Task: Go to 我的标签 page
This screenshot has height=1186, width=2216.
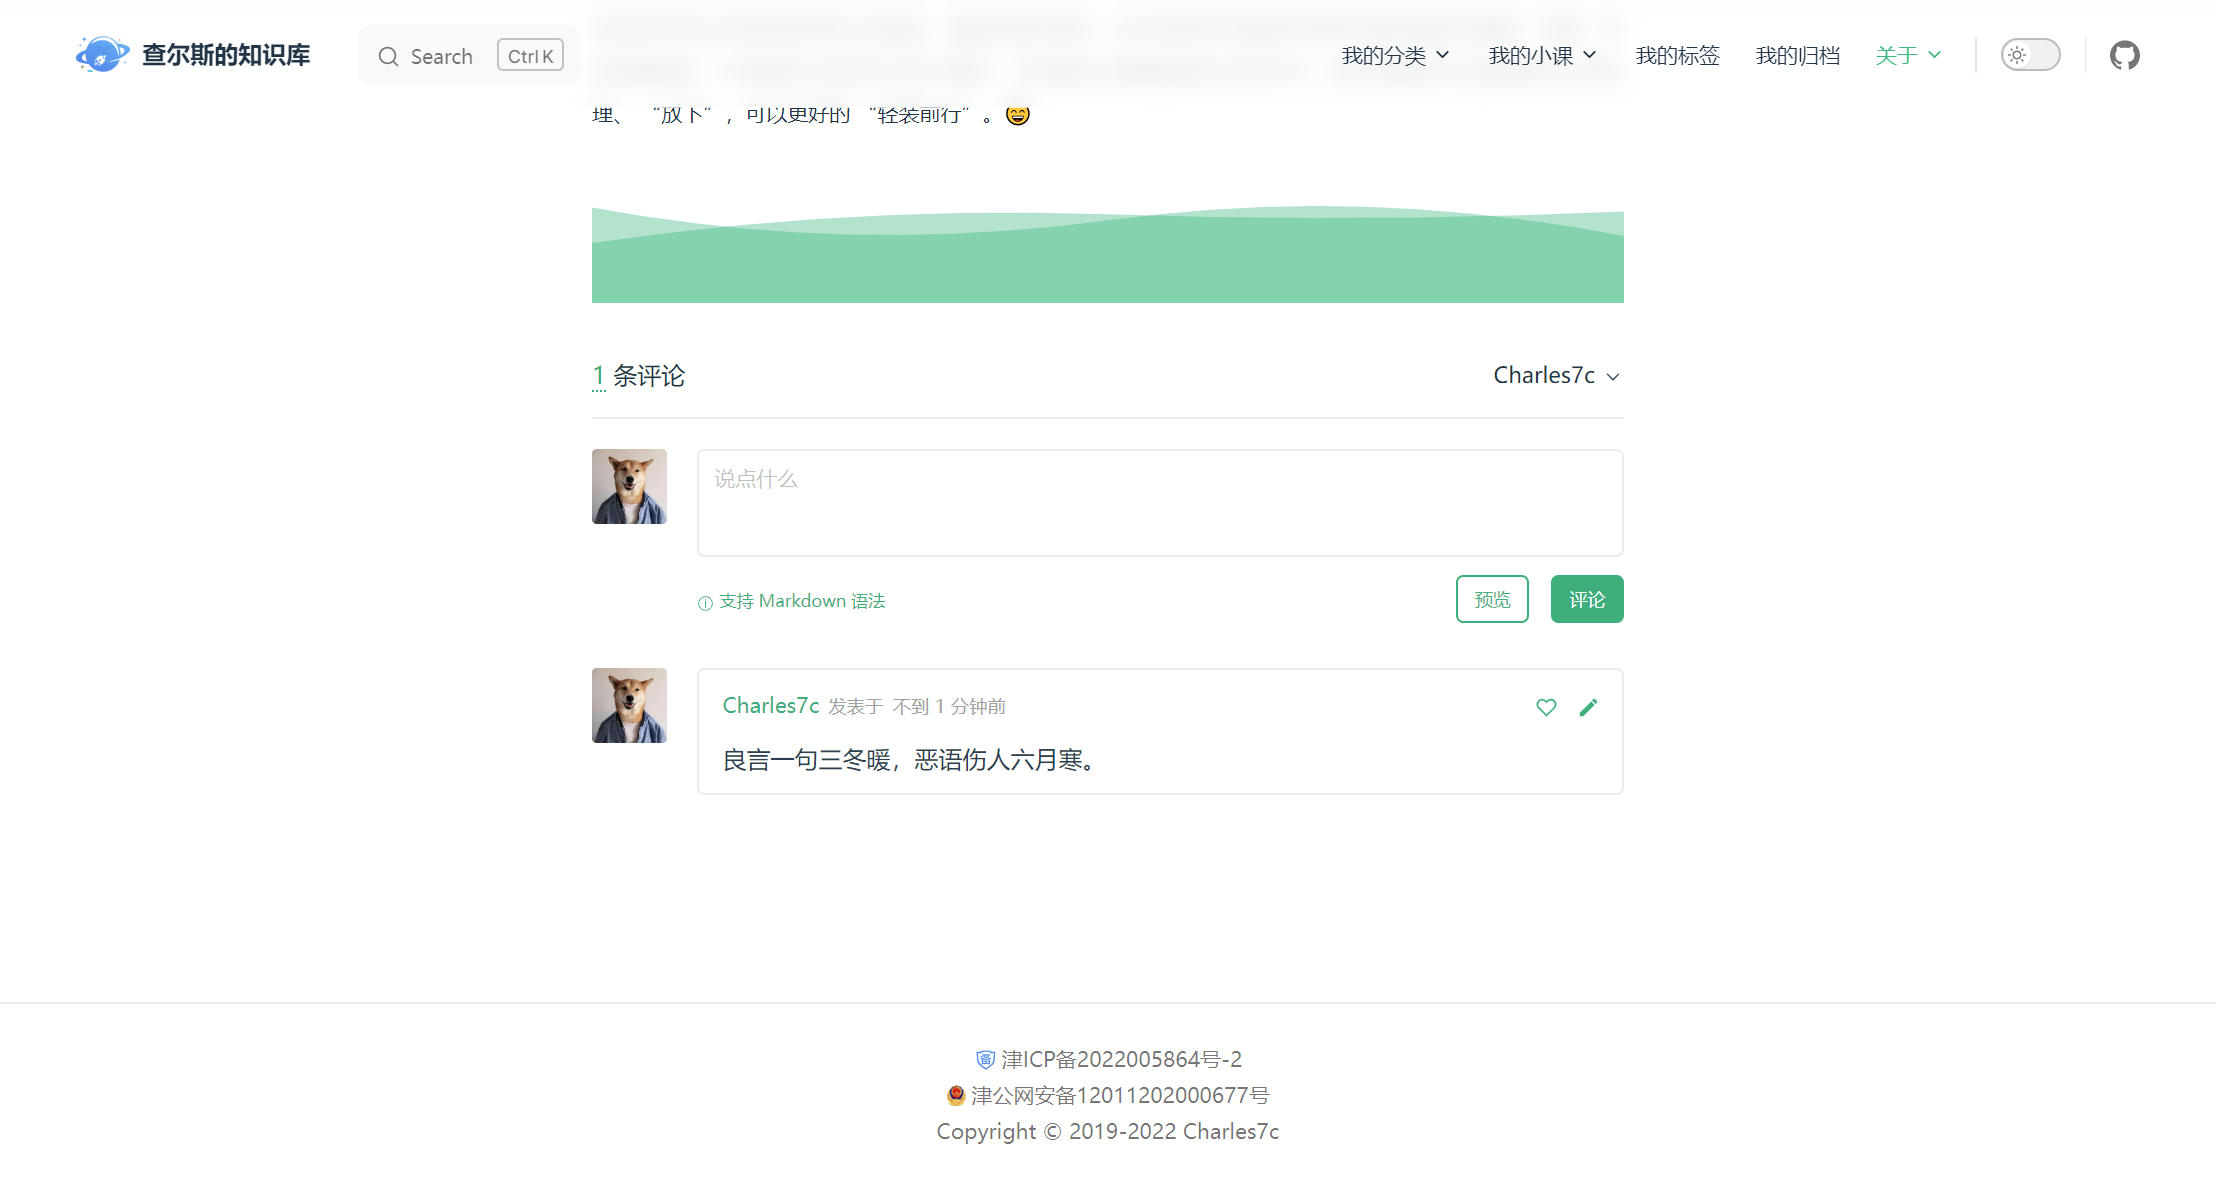Action: (1677, 56)
